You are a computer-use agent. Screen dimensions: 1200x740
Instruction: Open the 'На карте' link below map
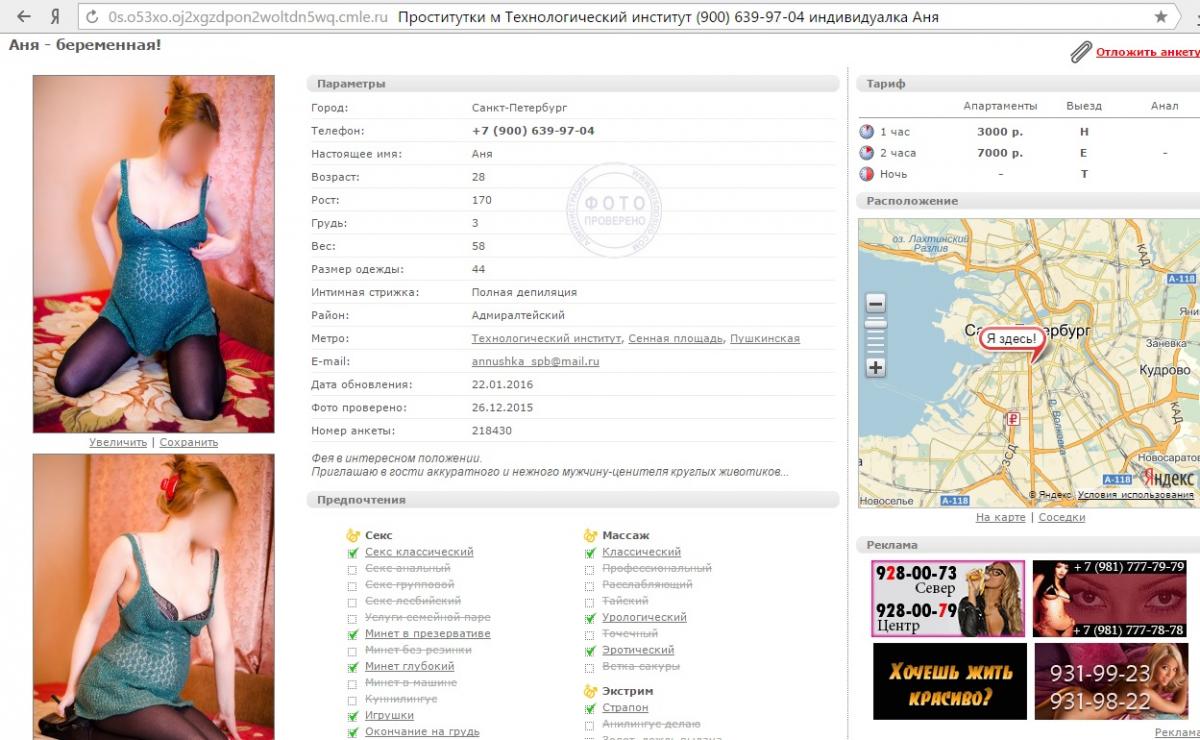click(x=1000, y=518)
